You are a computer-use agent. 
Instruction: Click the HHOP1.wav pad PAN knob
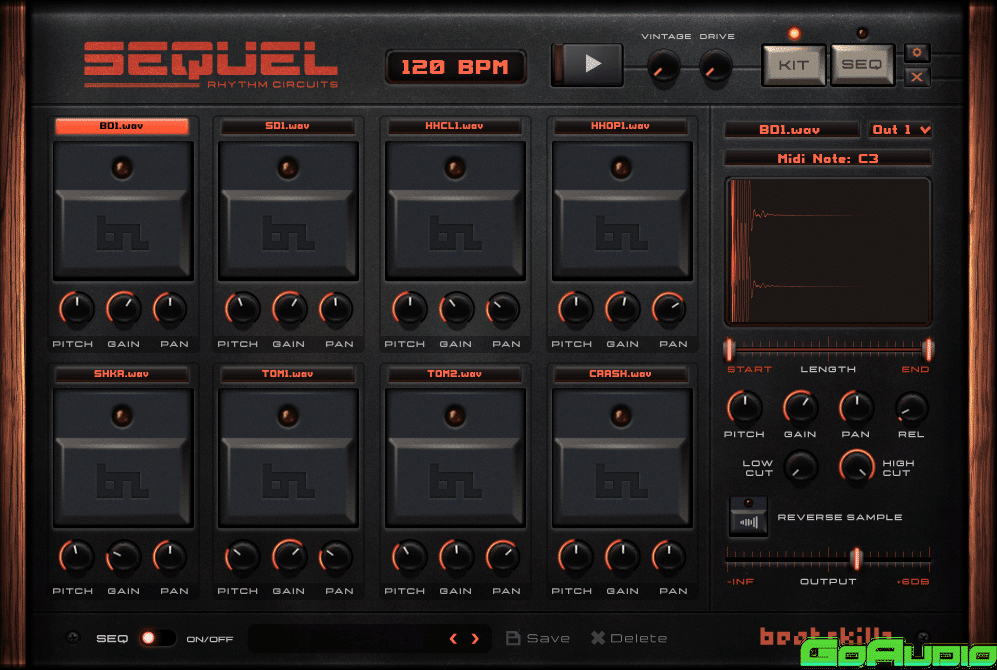[669, 309]
